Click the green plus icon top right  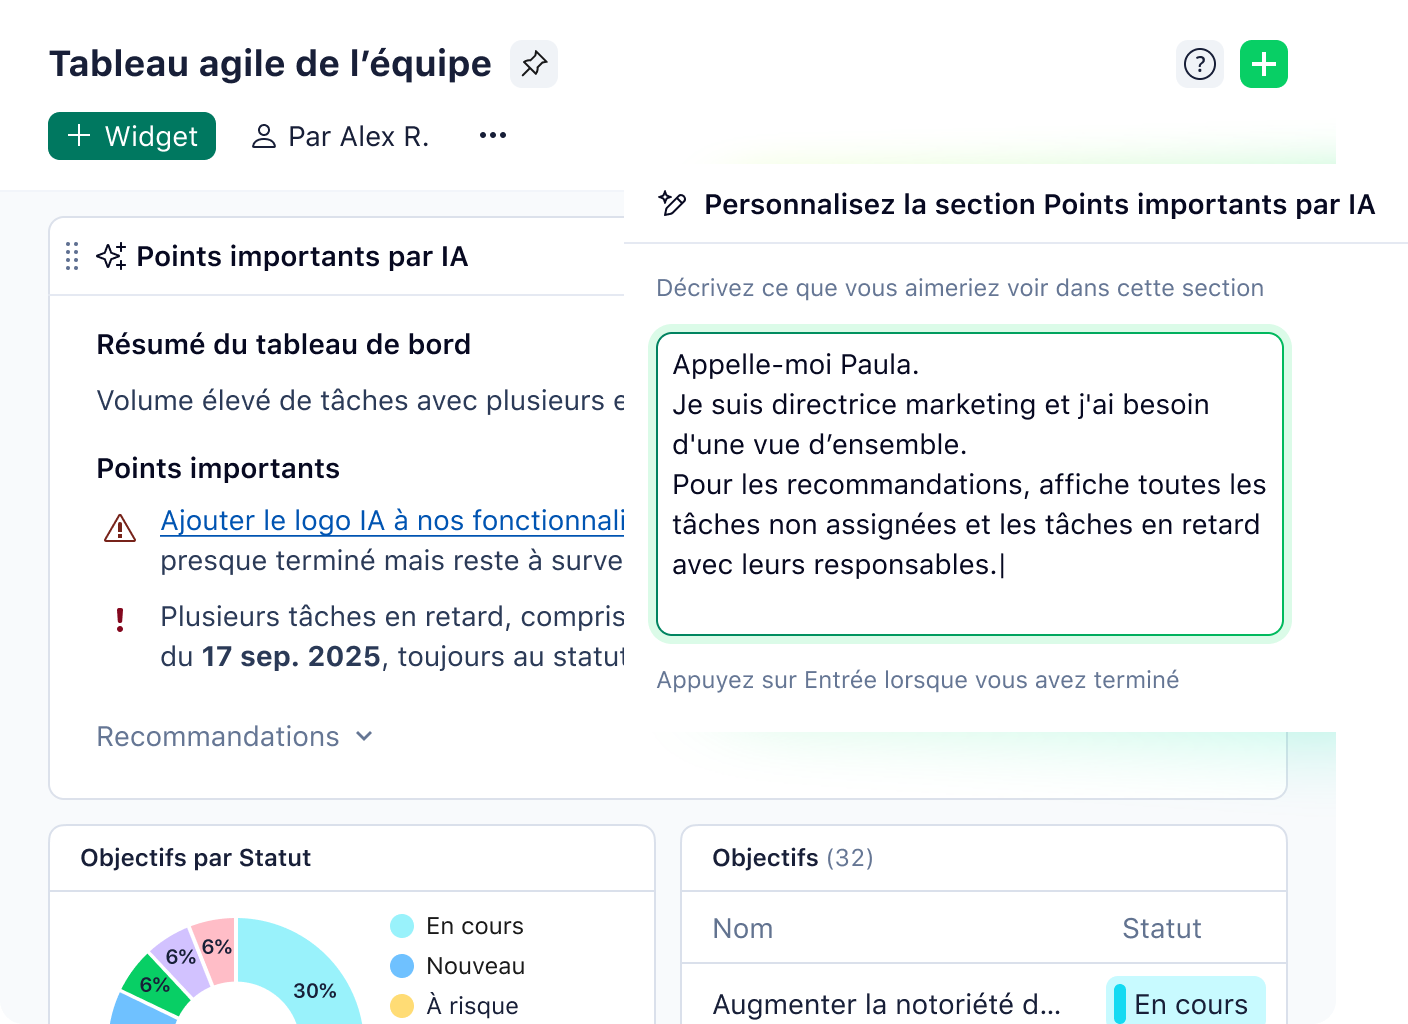pyautogui.click(x=1263, y=63)
